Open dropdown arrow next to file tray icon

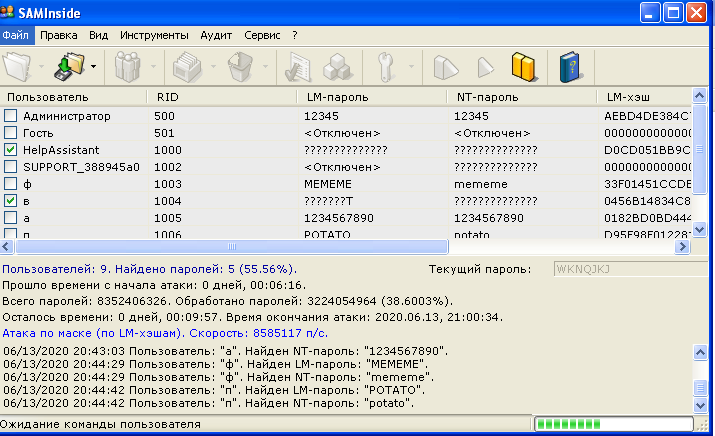tap(213, 67)
